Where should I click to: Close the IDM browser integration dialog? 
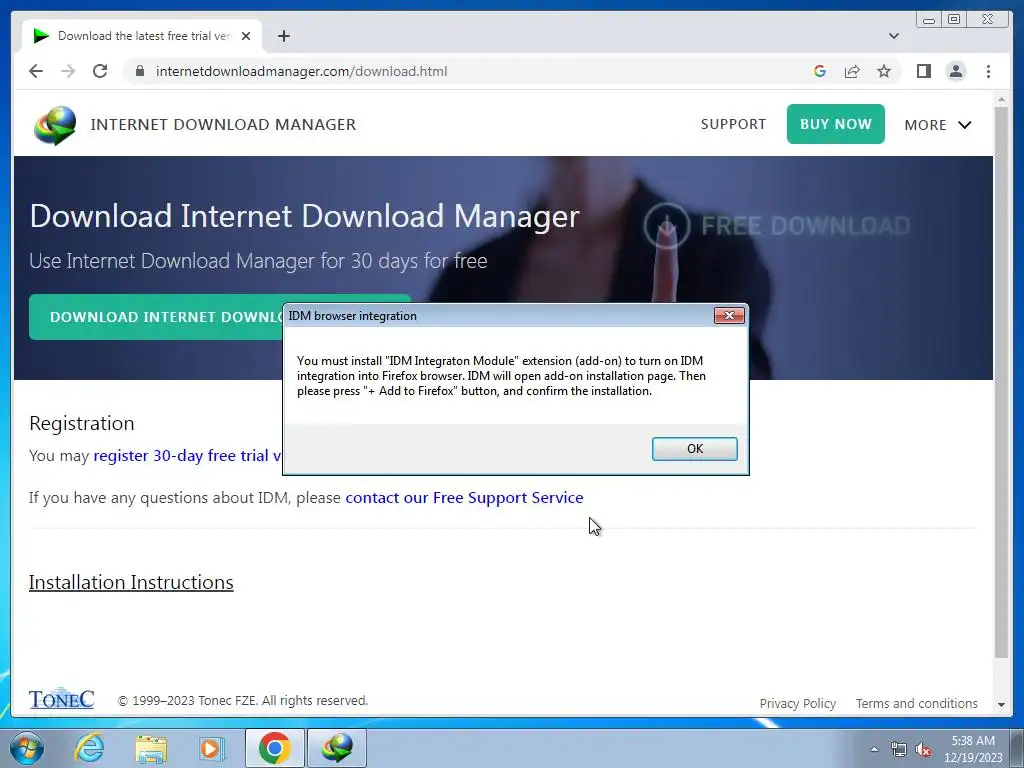pyautogui.click(x=729, y=315)
